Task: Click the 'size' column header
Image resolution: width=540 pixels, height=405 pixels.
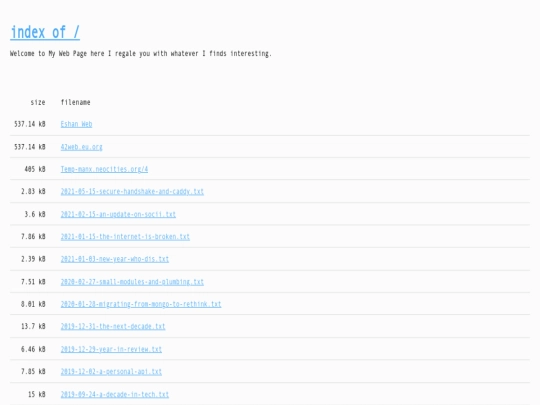Action: tap(38, 102)
